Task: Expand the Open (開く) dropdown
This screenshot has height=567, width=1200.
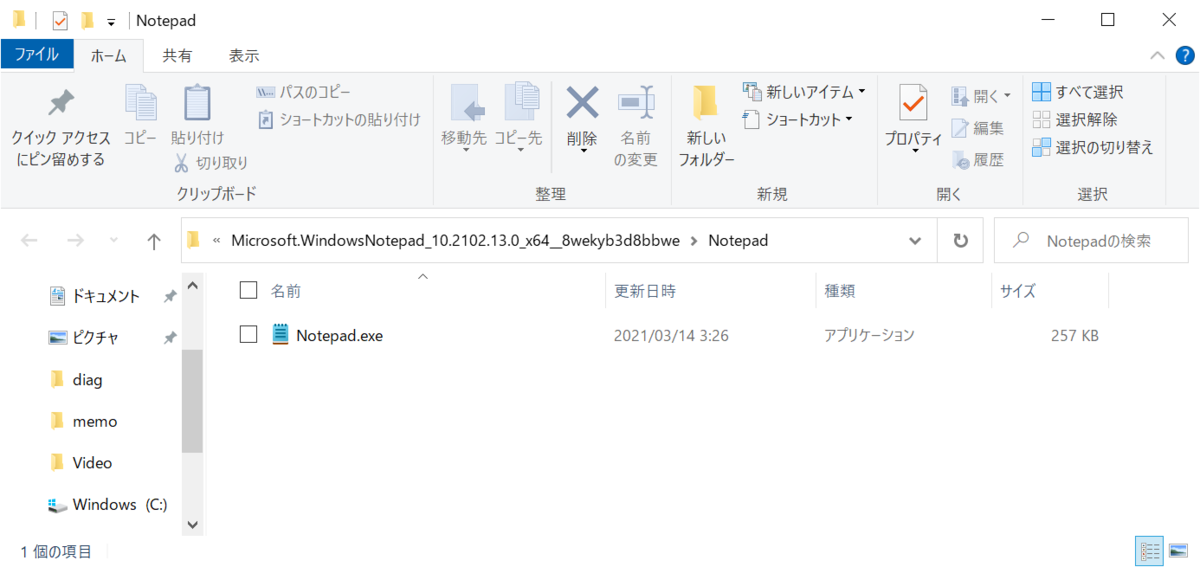Action: [980, 96]
